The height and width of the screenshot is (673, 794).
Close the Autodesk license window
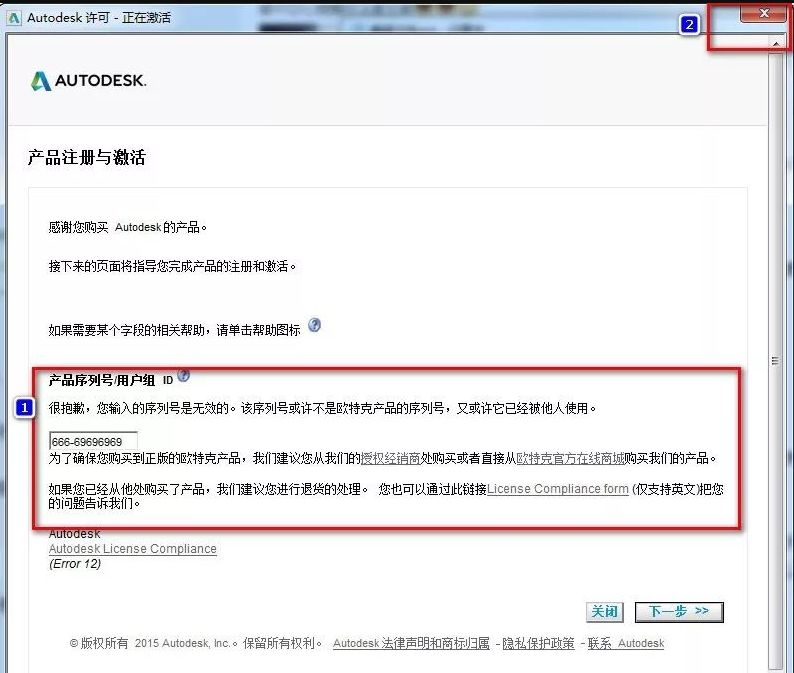(x=764, y=14)
